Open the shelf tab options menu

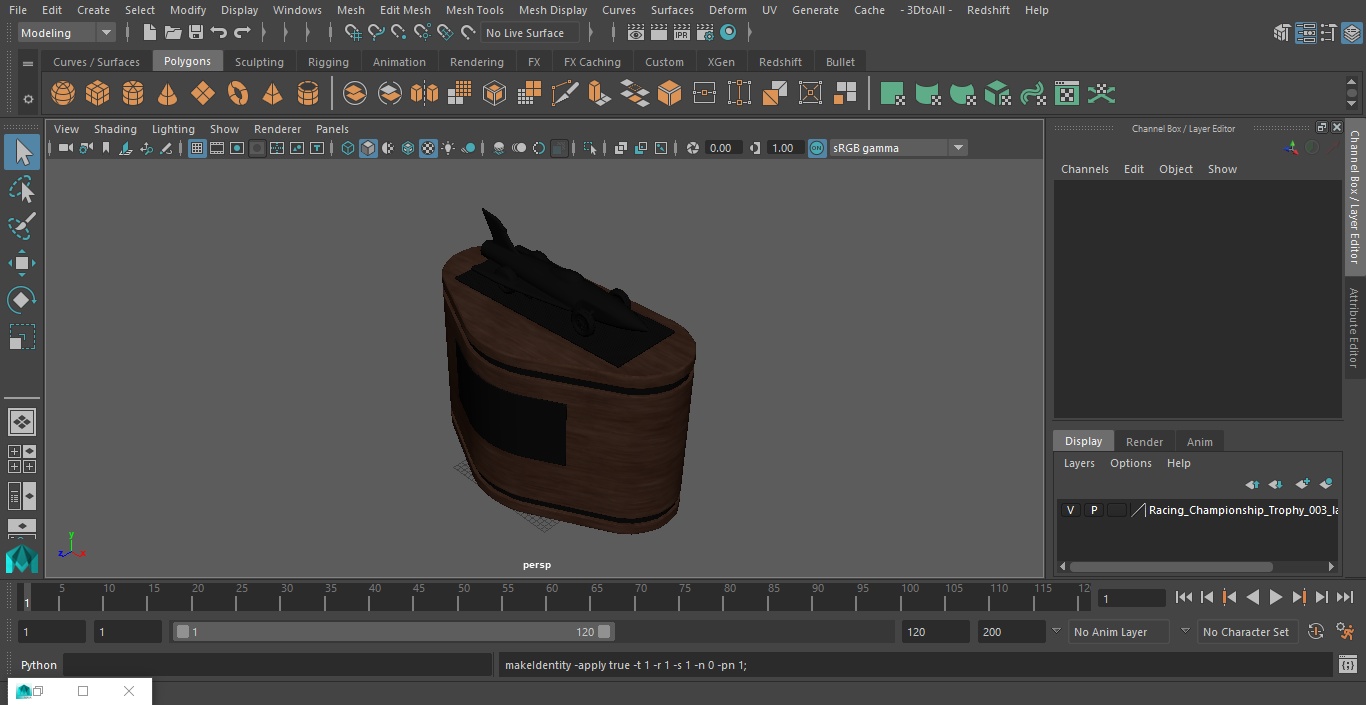pos(28,63)
